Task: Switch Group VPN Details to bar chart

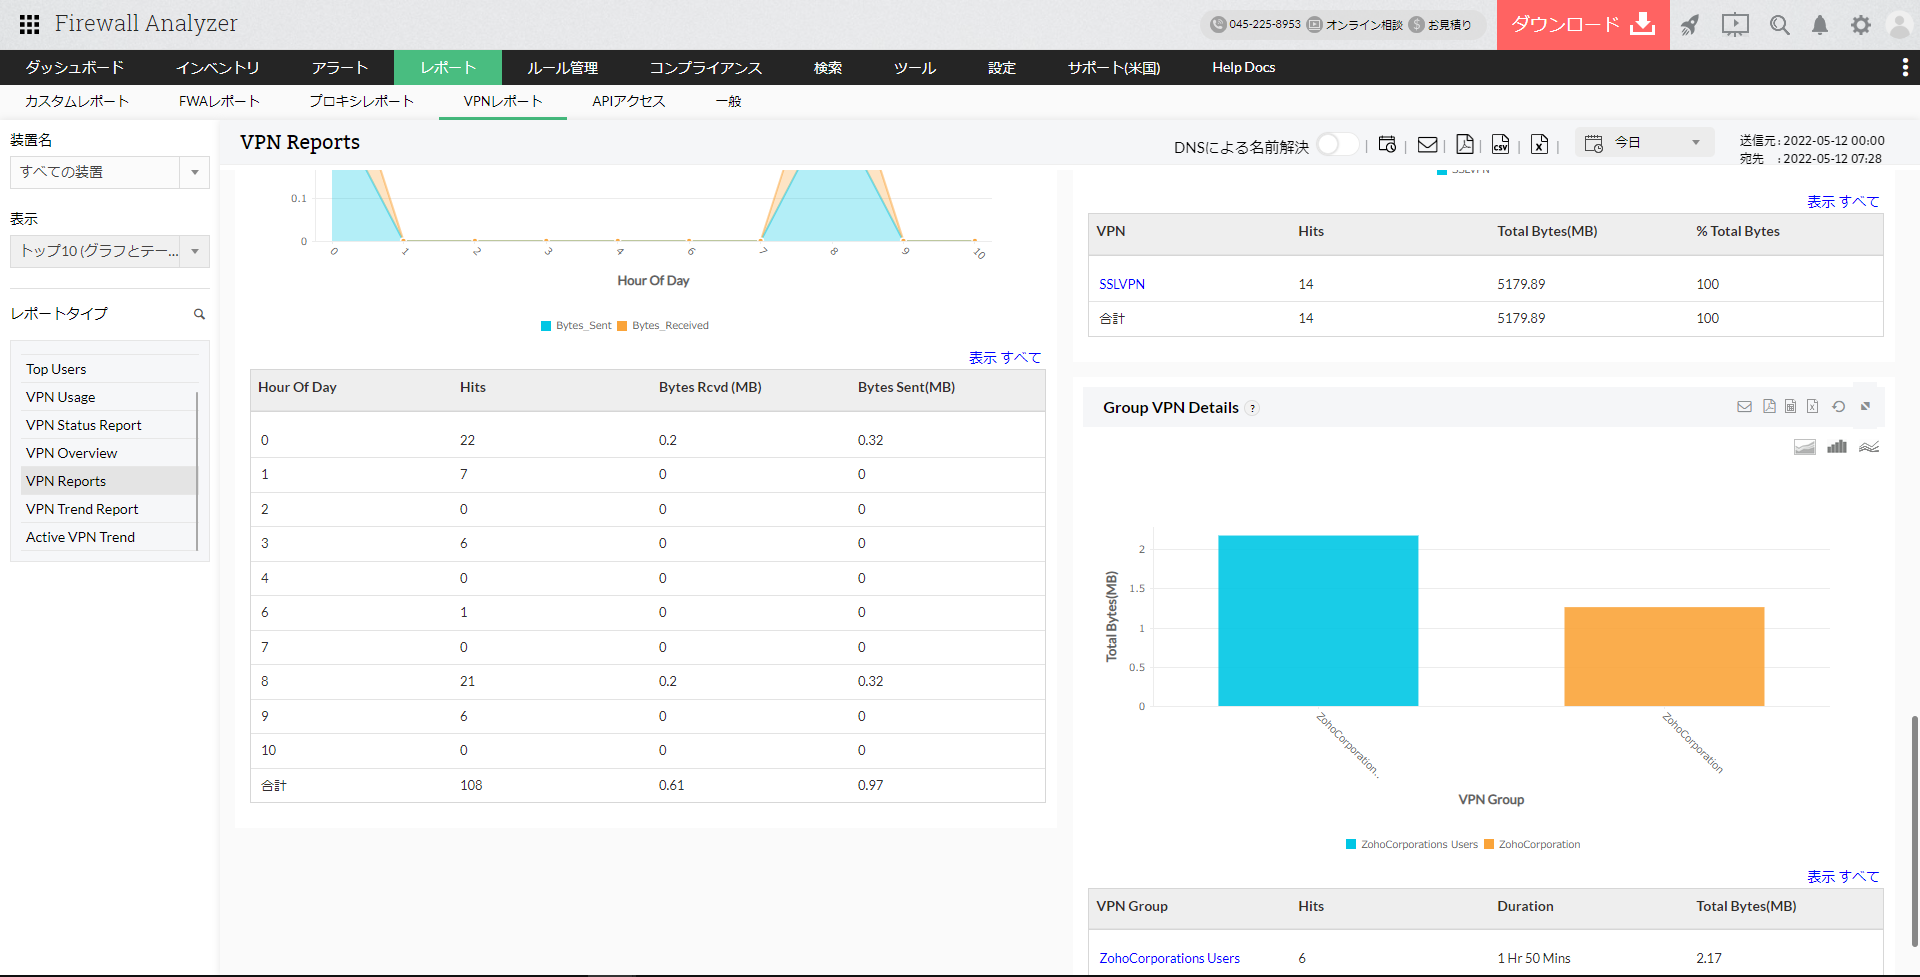Action: pos(1837,447)
